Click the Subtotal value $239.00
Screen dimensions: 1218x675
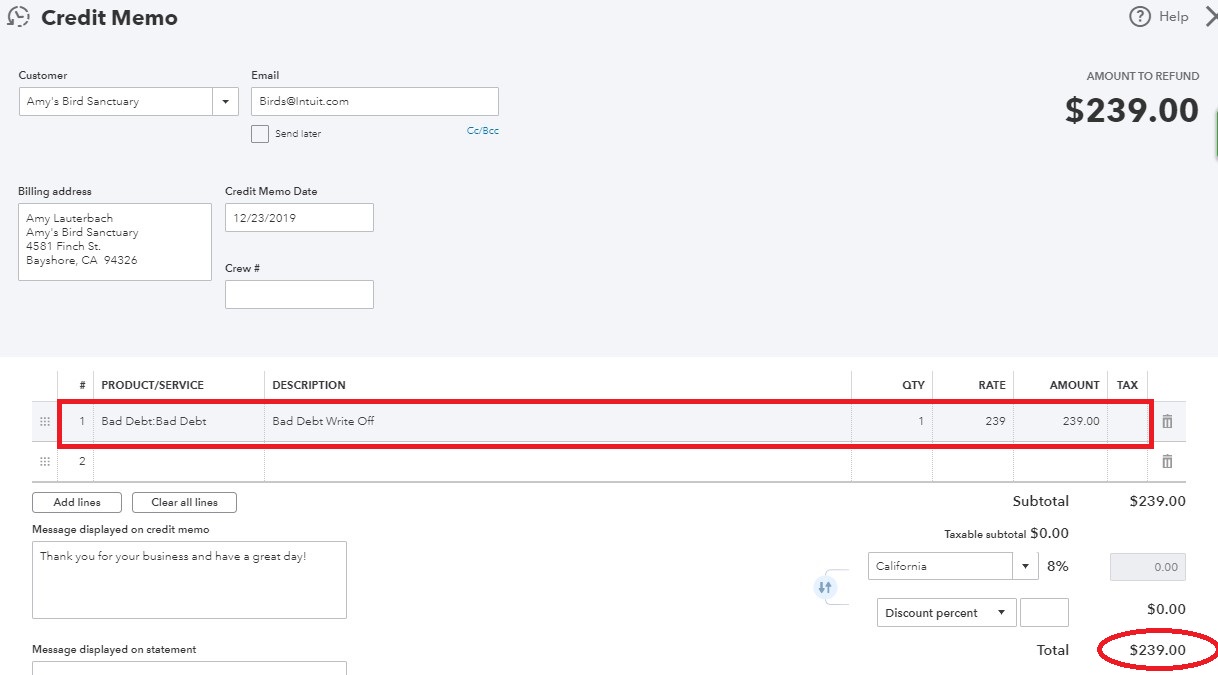[1157, 502]
